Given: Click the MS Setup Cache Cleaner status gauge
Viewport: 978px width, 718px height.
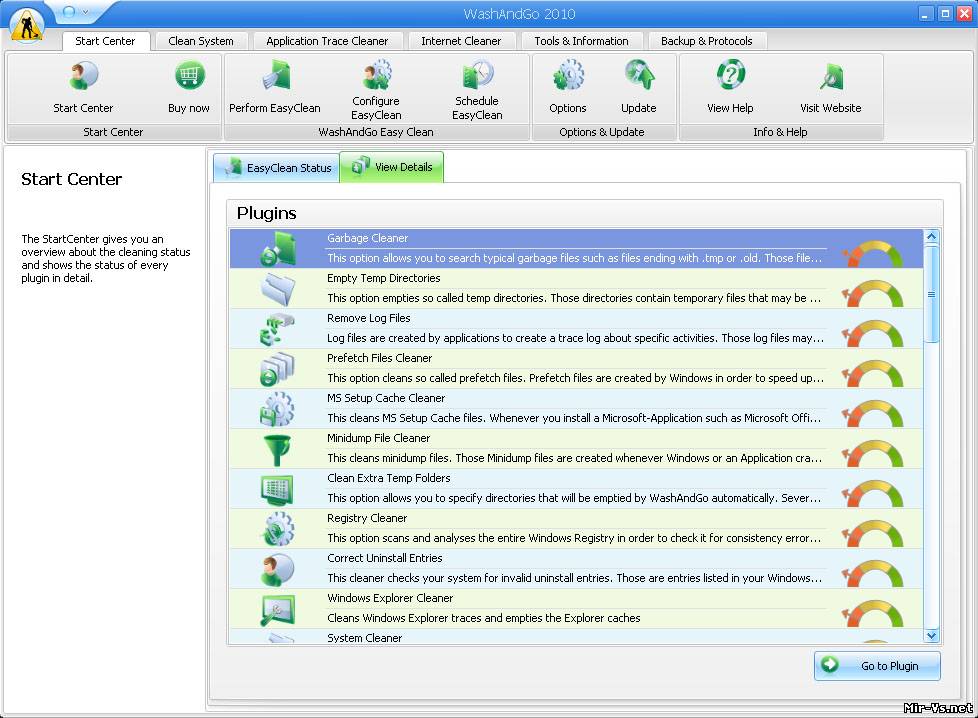Looking at the screenshot, I should (x=873, y=413).
